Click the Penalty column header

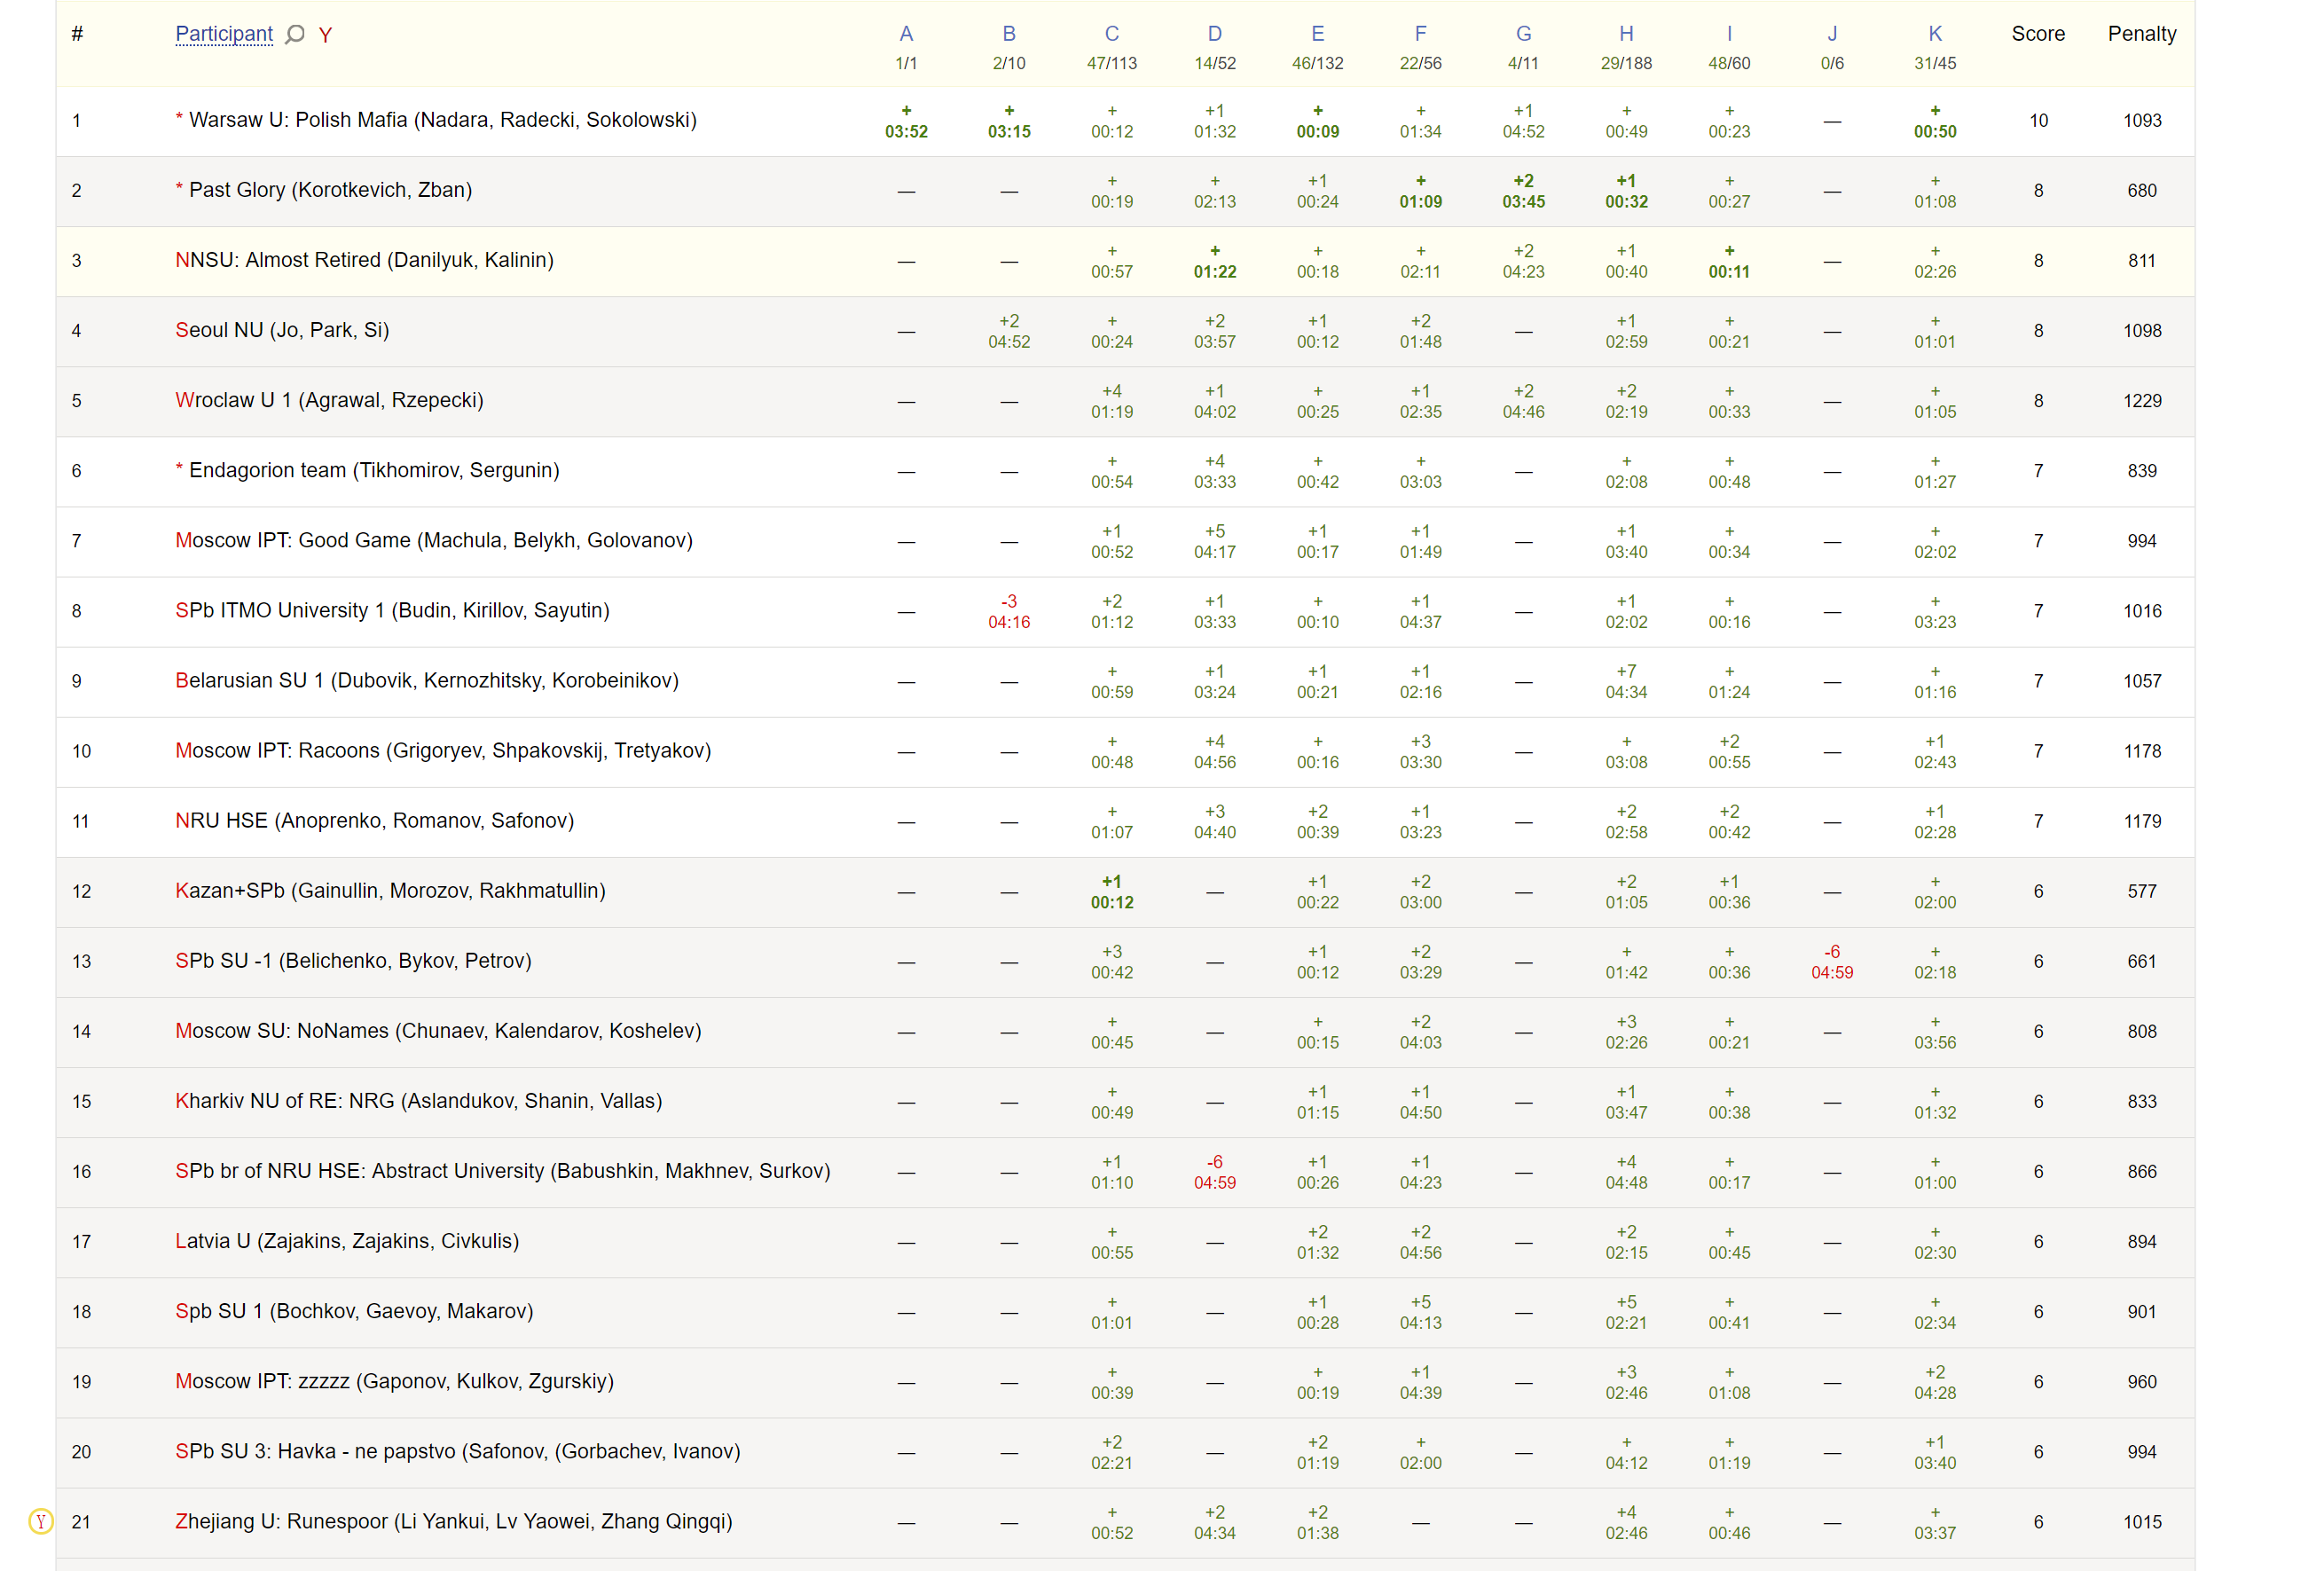point(2142,34)
